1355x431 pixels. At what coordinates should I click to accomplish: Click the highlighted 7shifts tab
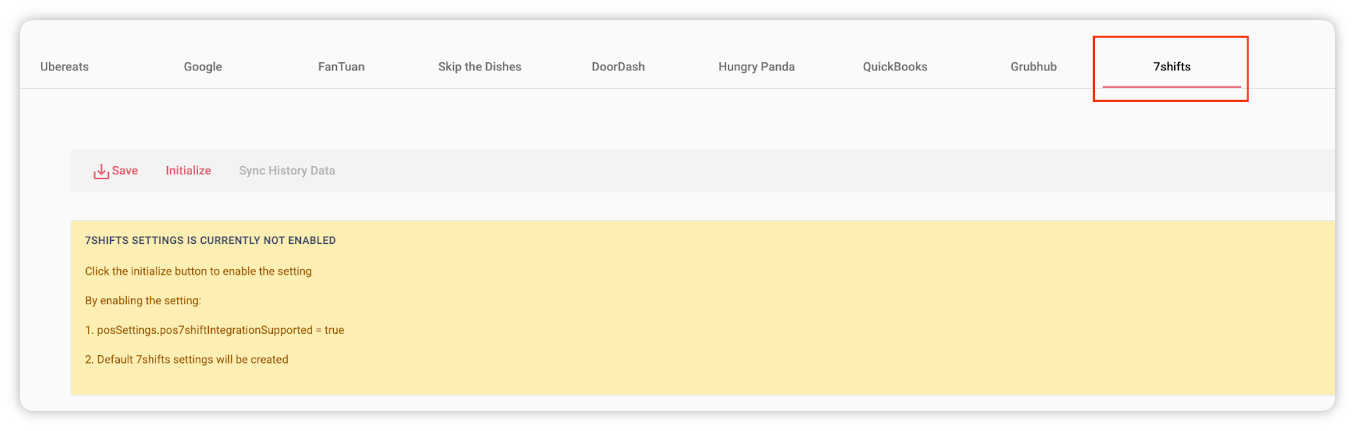(x=1171, y=67)
